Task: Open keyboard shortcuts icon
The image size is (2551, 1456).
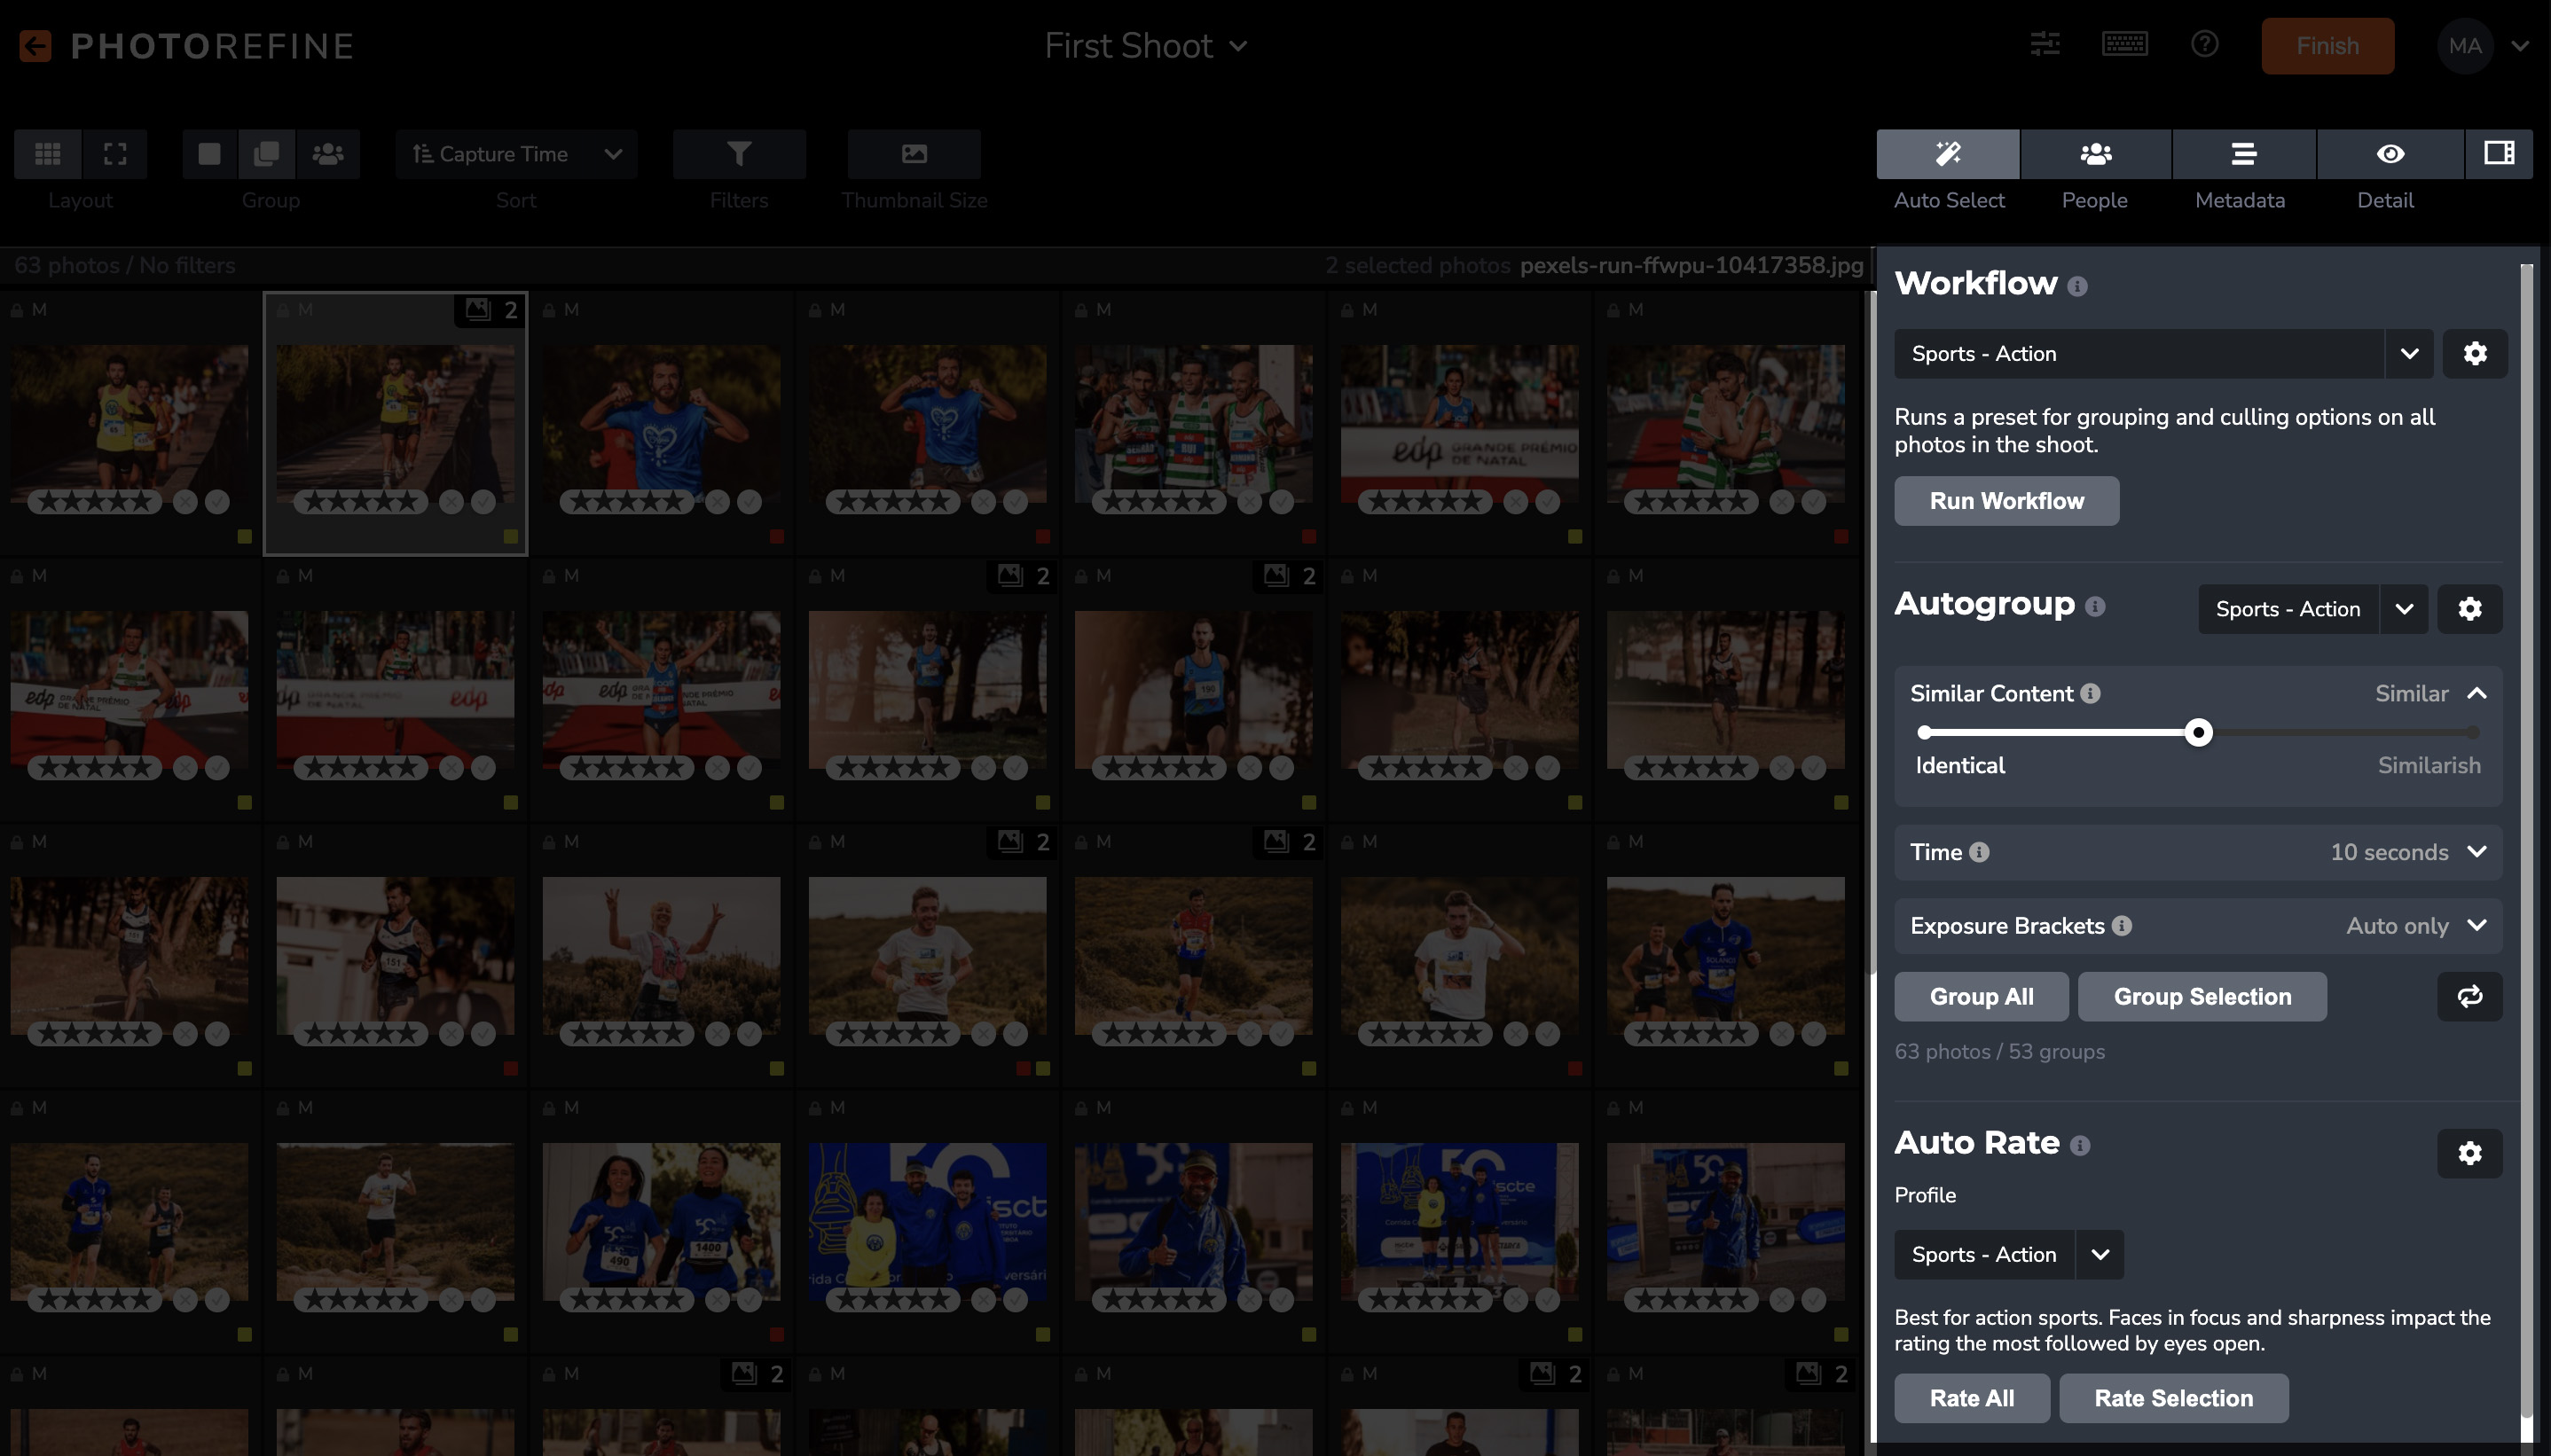Action: click(2124, 44)
